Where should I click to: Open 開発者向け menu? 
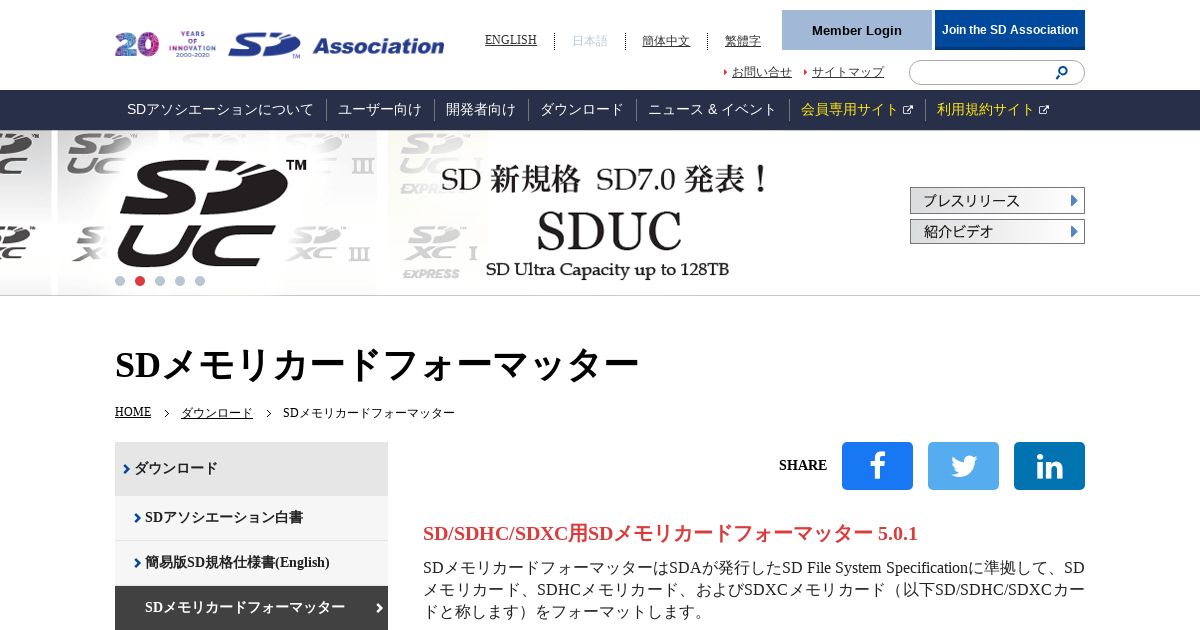481,110
